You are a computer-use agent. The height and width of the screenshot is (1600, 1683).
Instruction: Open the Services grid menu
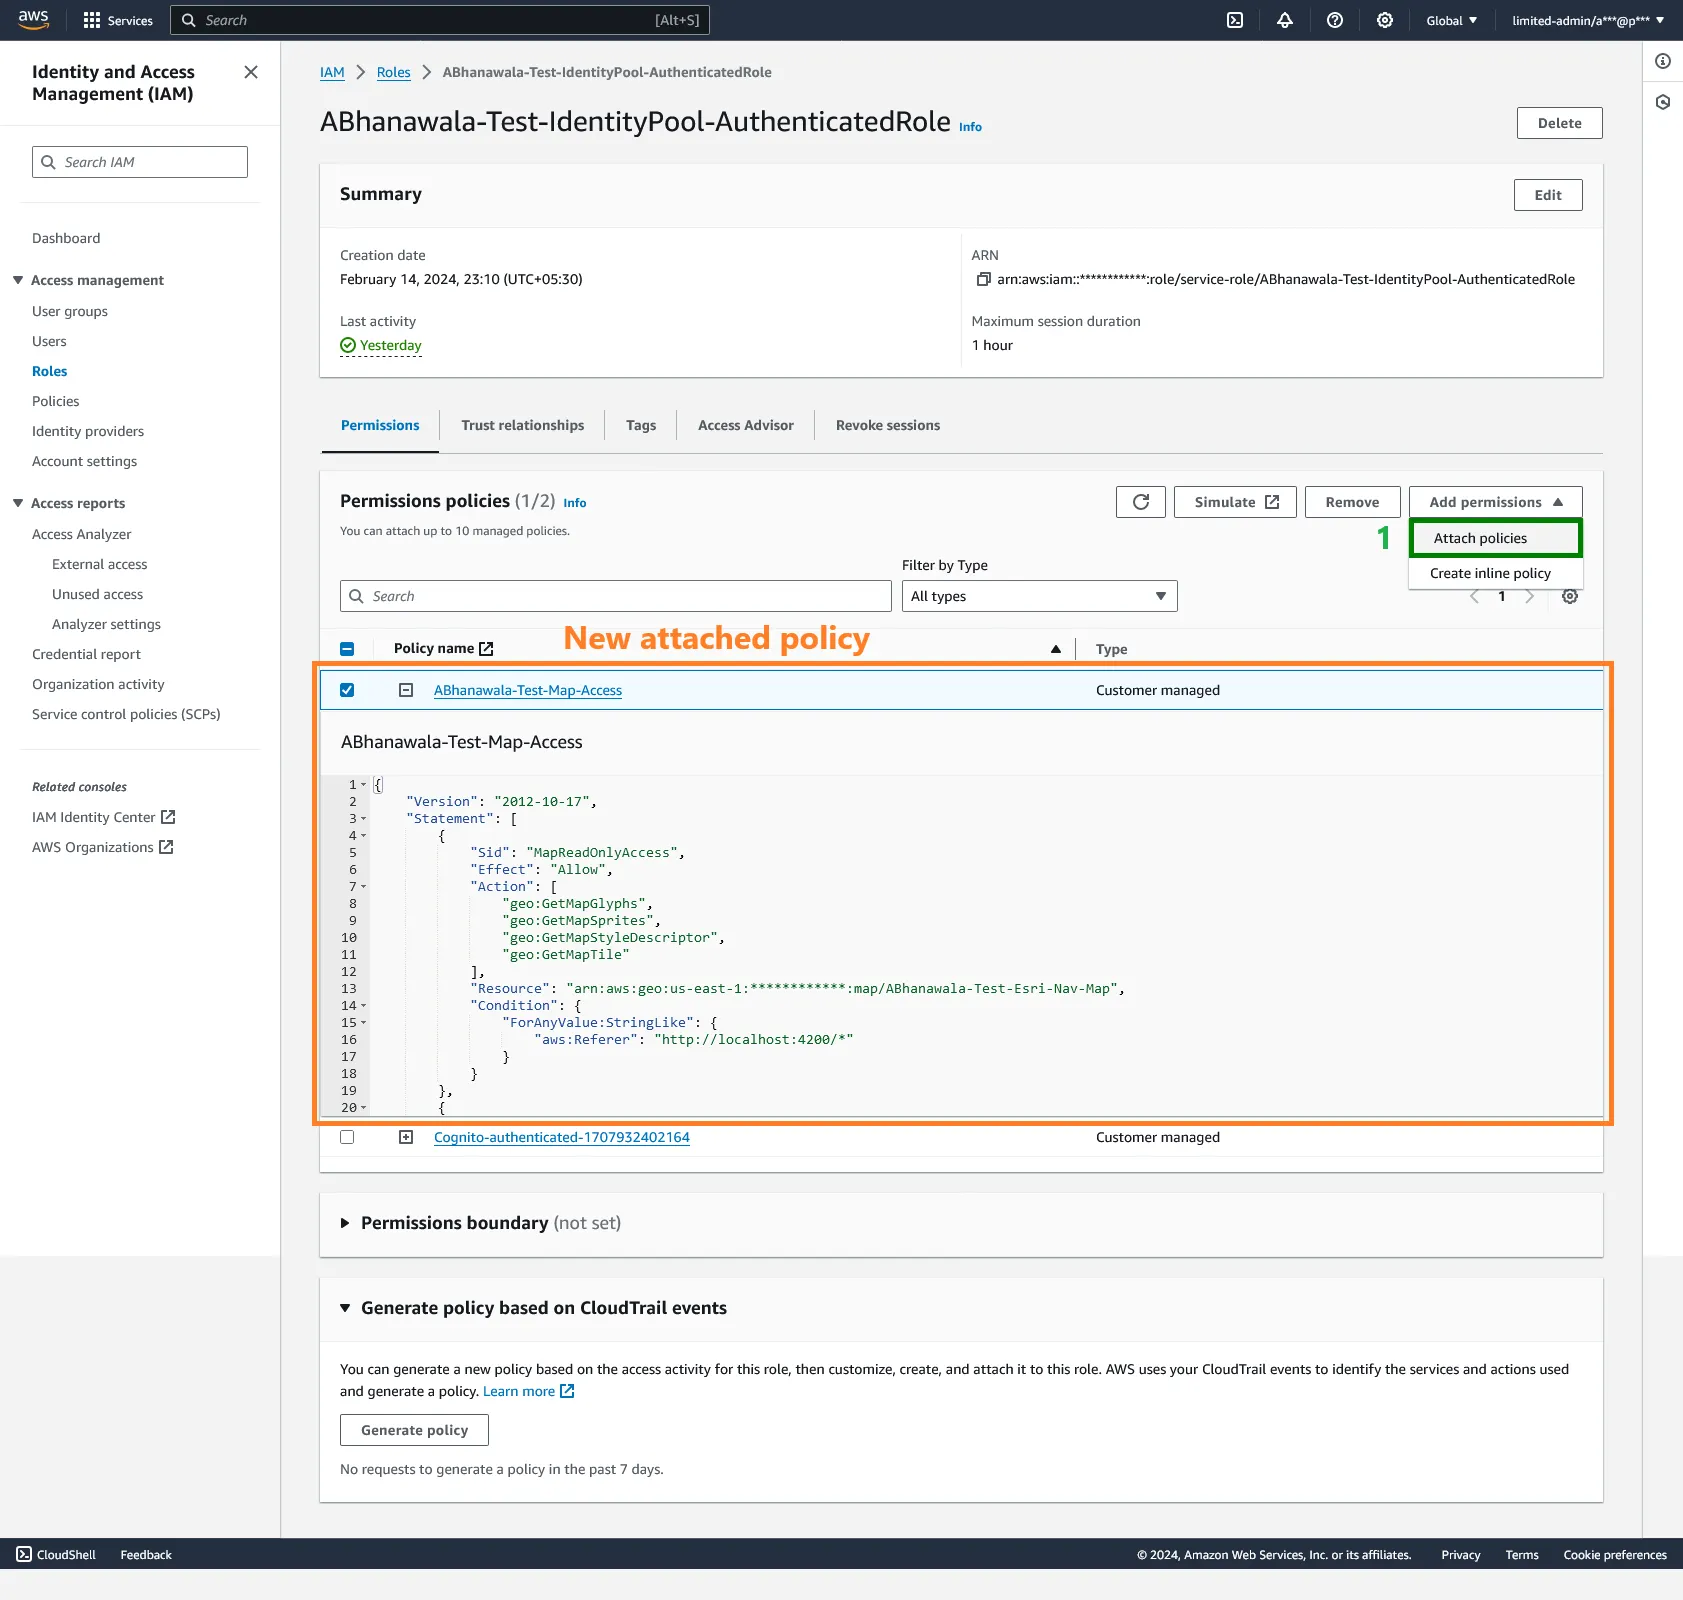pos(117,20)
